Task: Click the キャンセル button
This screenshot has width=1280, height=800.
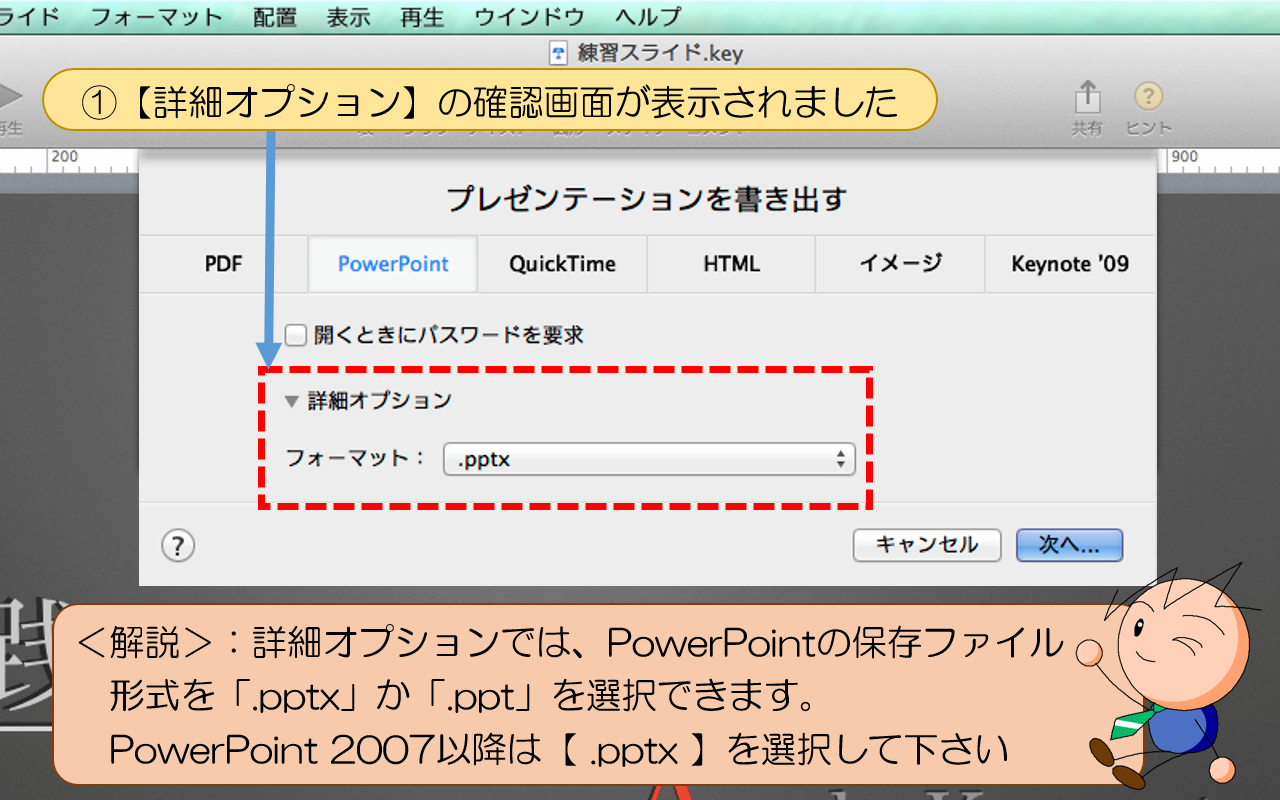Action: pos(927,545)
